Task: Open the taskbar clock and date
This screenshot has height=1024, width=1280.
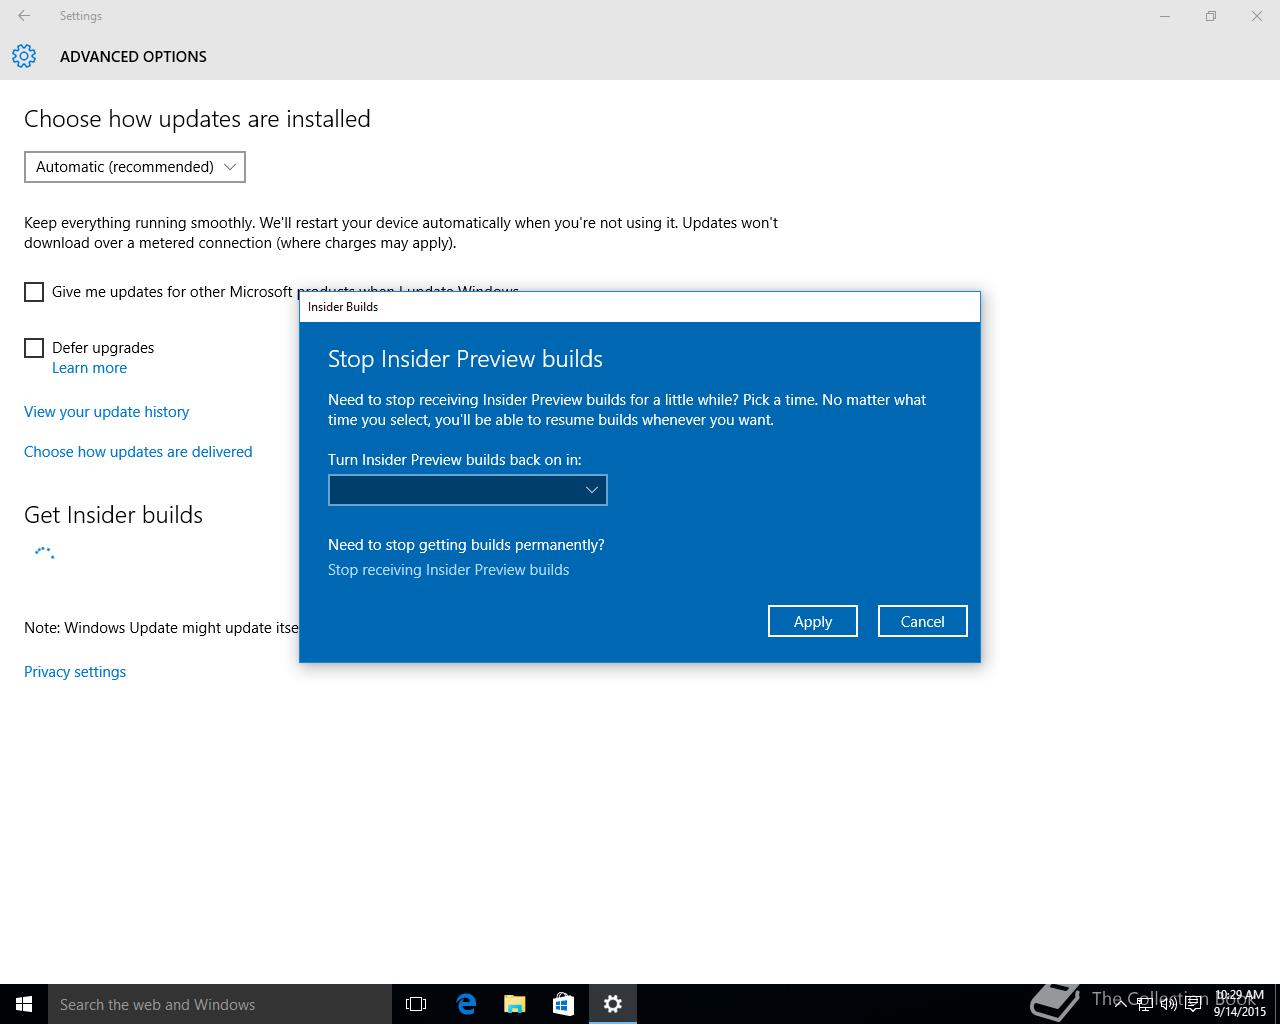Action: [x=1240, y=1004]
